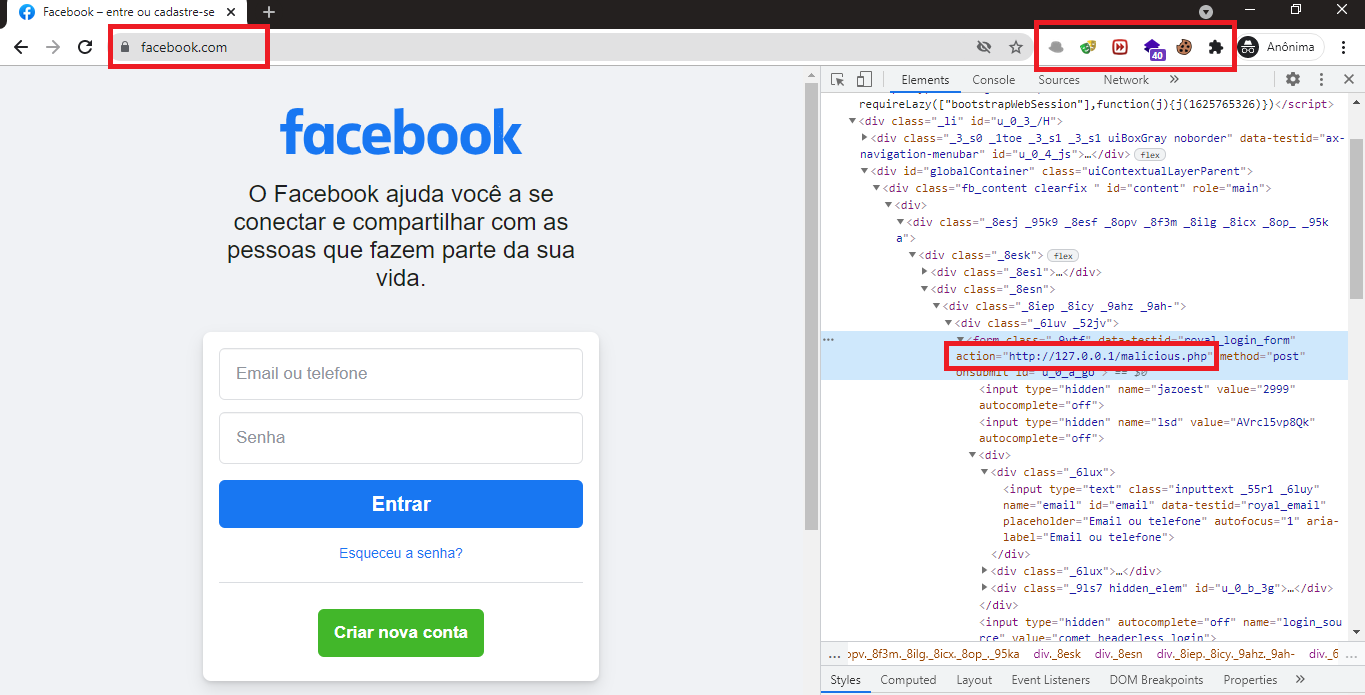Switch to the Console tab
Screen dimensions: 1365x695
[994, 79]
